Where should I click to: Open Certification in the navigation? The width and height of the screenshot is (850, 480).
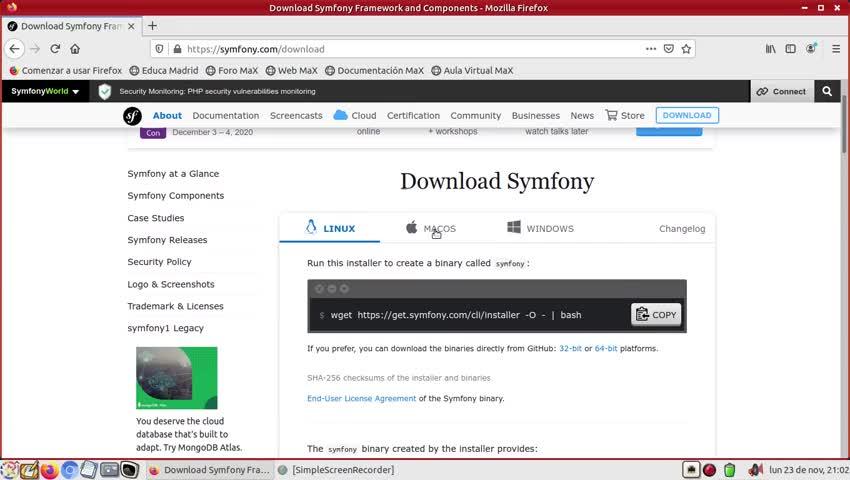tap(413, 116)
